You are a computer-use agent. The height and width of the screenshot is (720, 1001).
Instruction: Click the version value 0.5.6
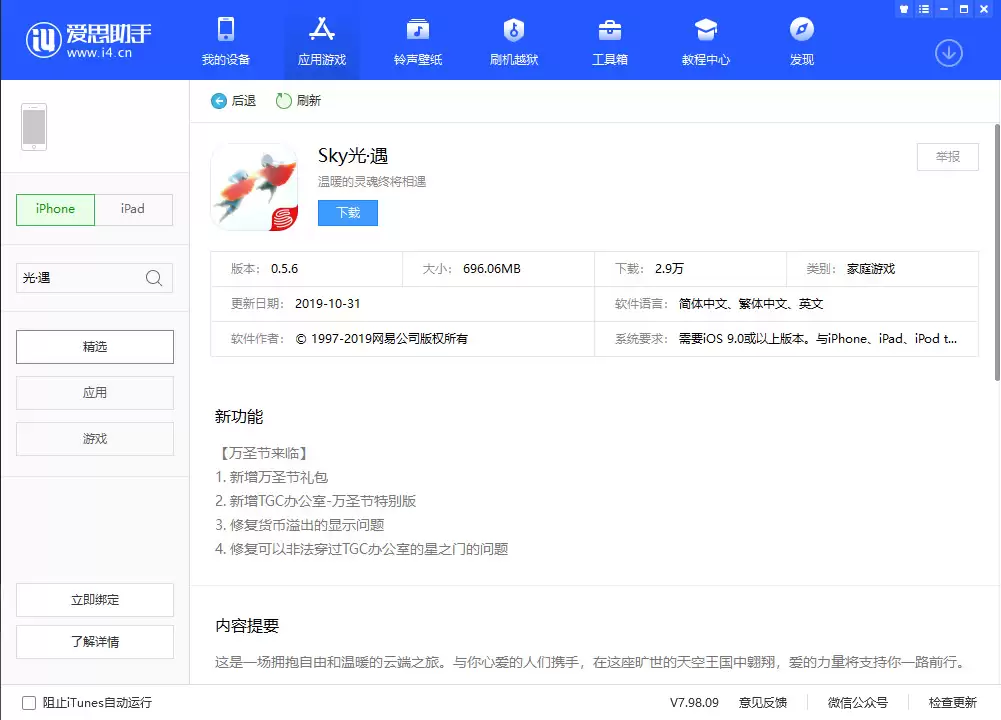pyautogui.click(x=285, y=269)
